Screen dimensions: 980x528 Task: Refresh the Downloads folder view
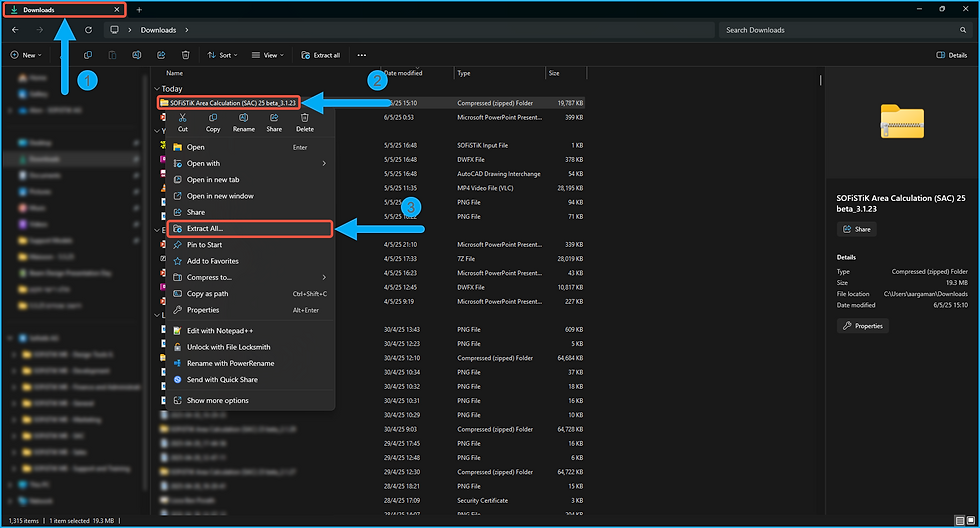click(x=88, y=30)
